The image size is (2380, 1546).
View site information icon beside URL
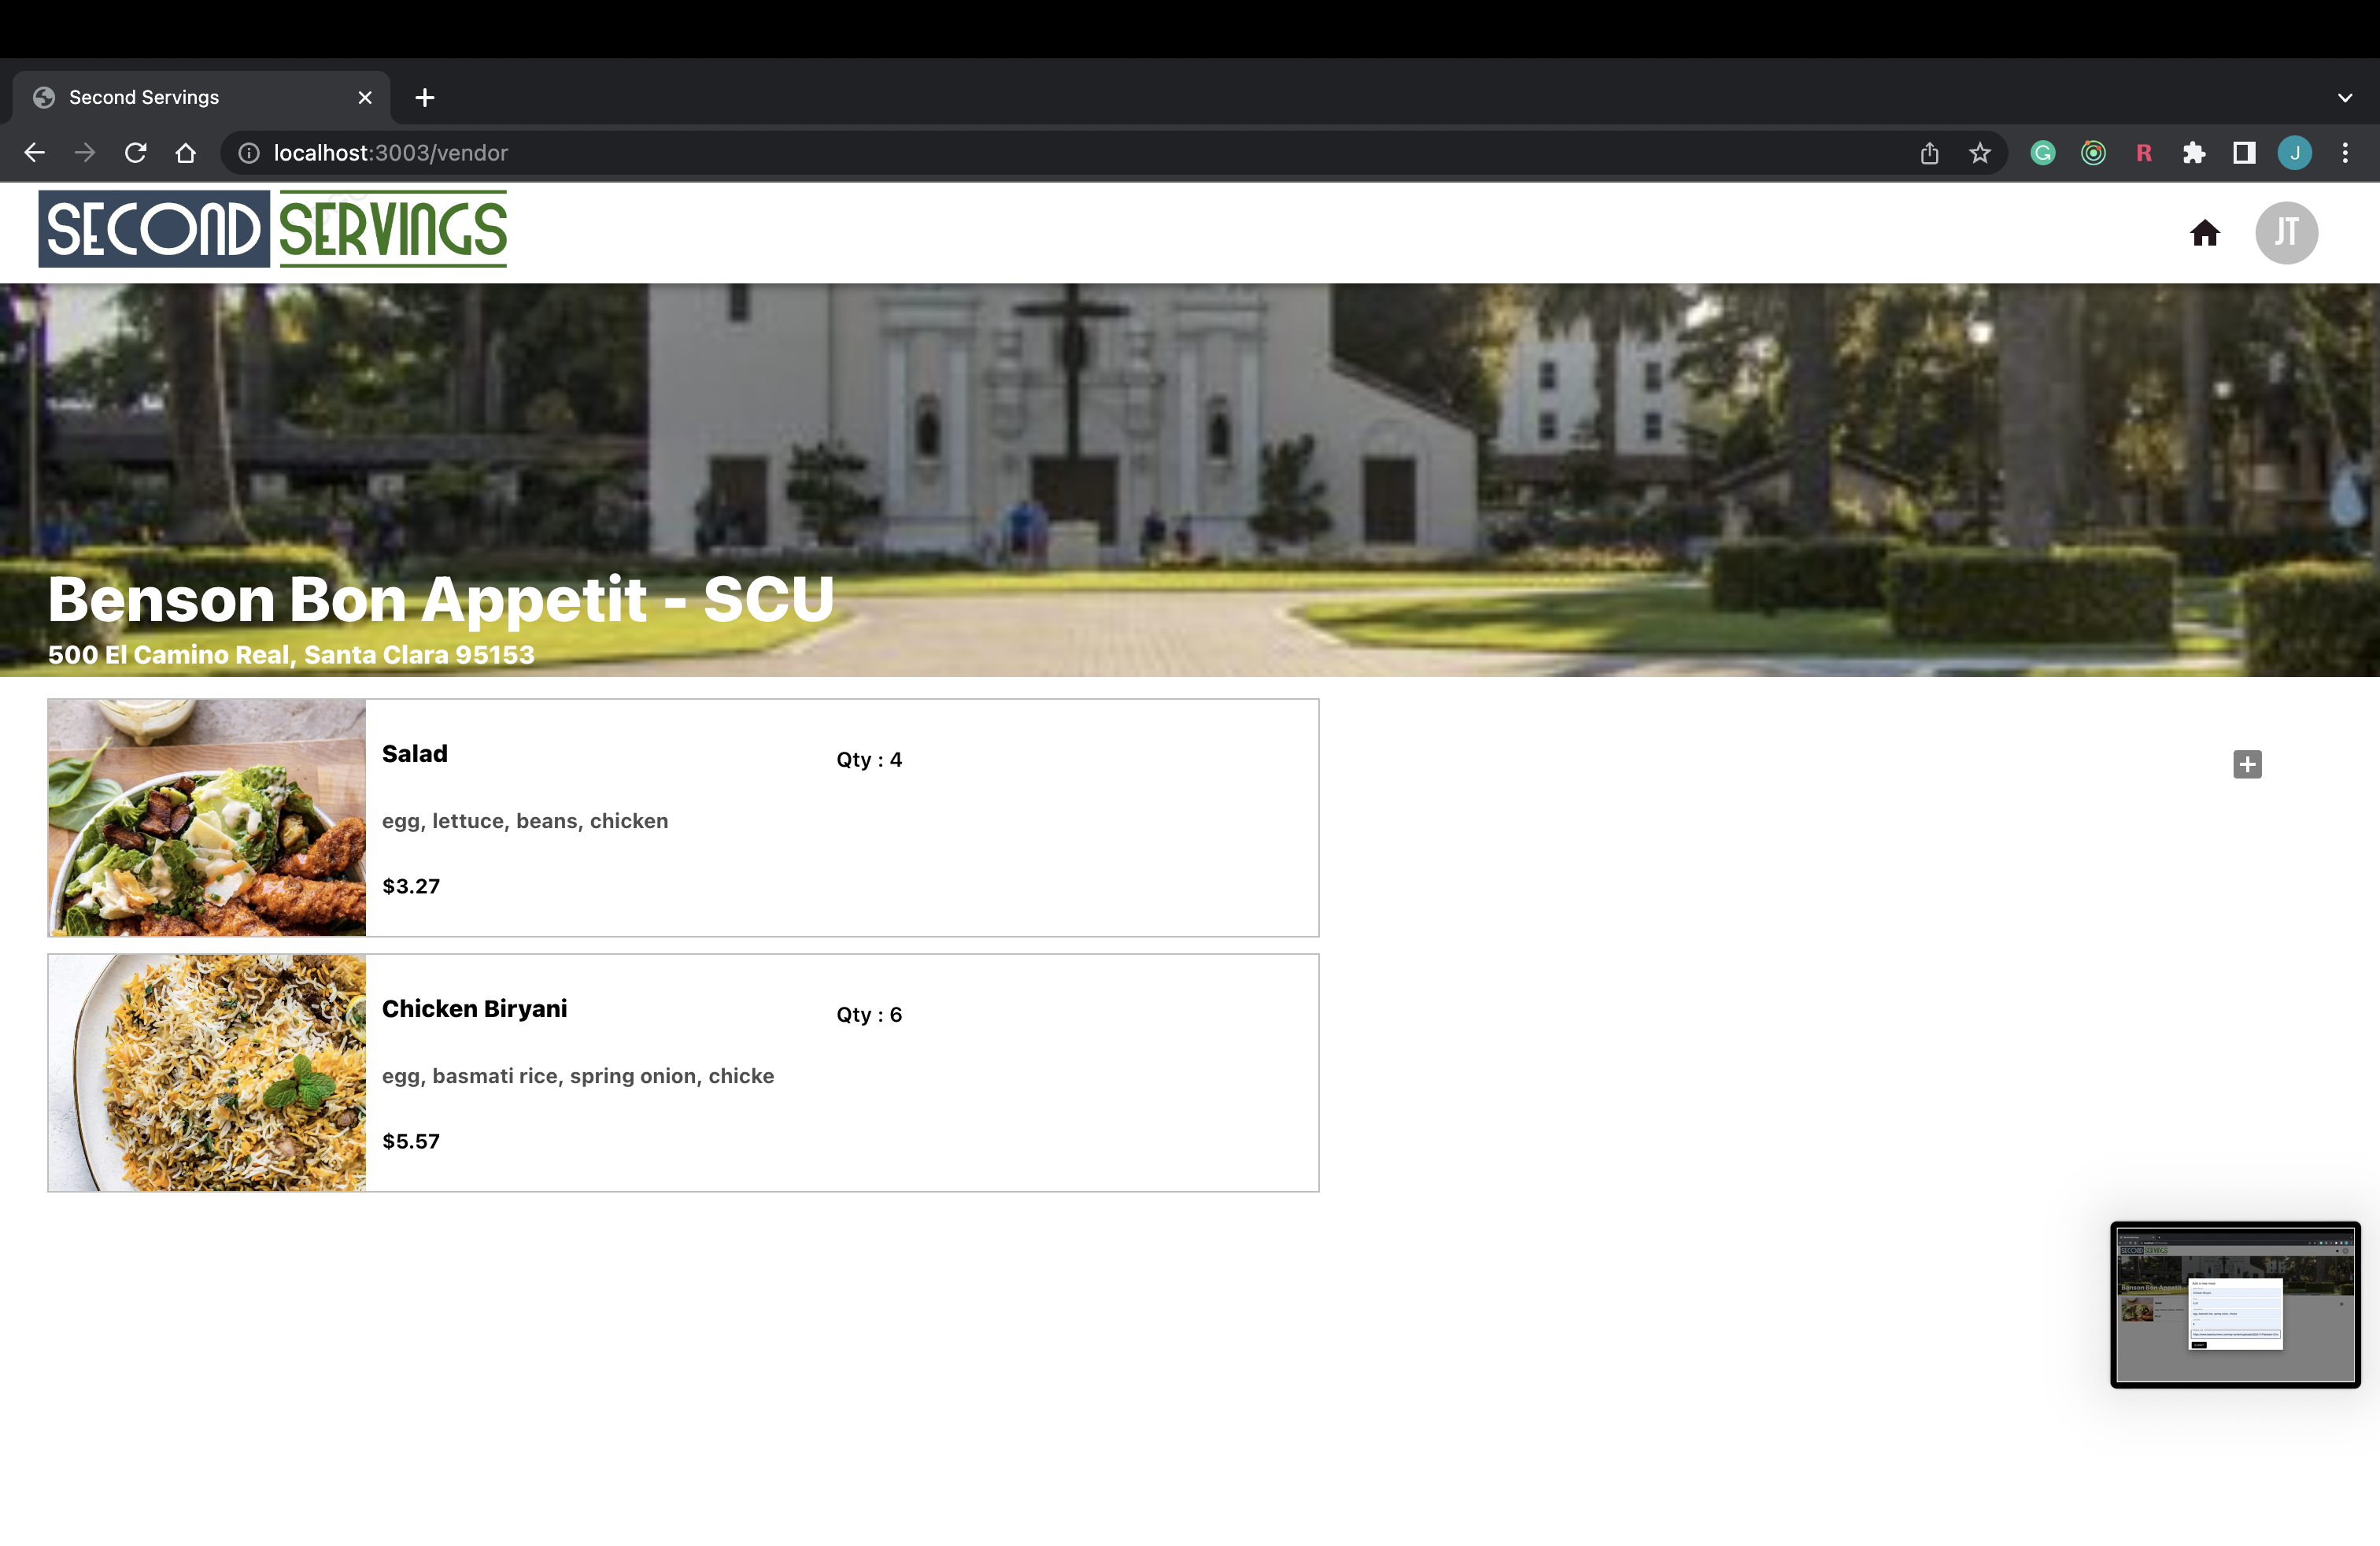[x=249, y=153]
